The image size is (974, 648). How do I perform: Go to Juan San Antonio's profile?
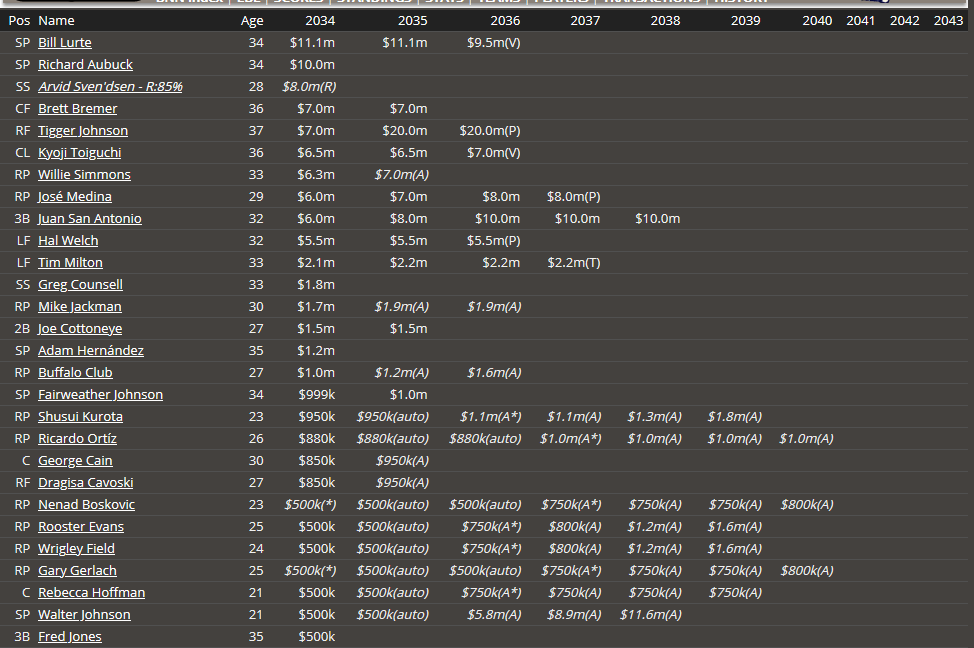(90, 219)
